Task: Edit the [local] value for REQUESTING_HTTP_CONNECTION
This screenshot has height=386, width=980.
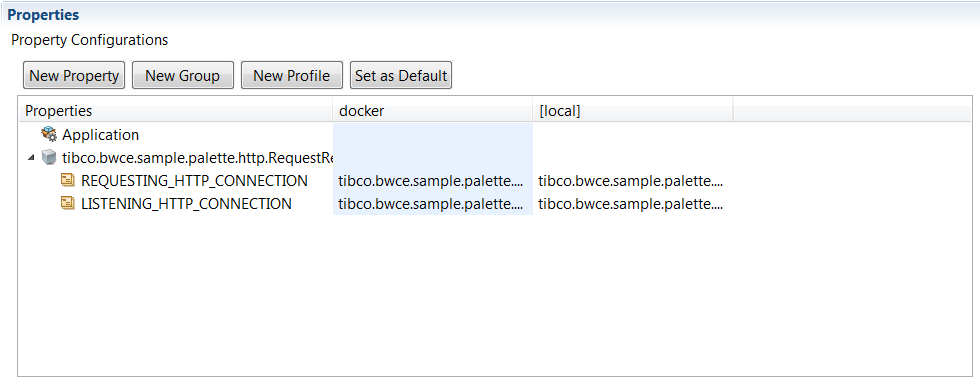Action: click(x=632, y=181)
